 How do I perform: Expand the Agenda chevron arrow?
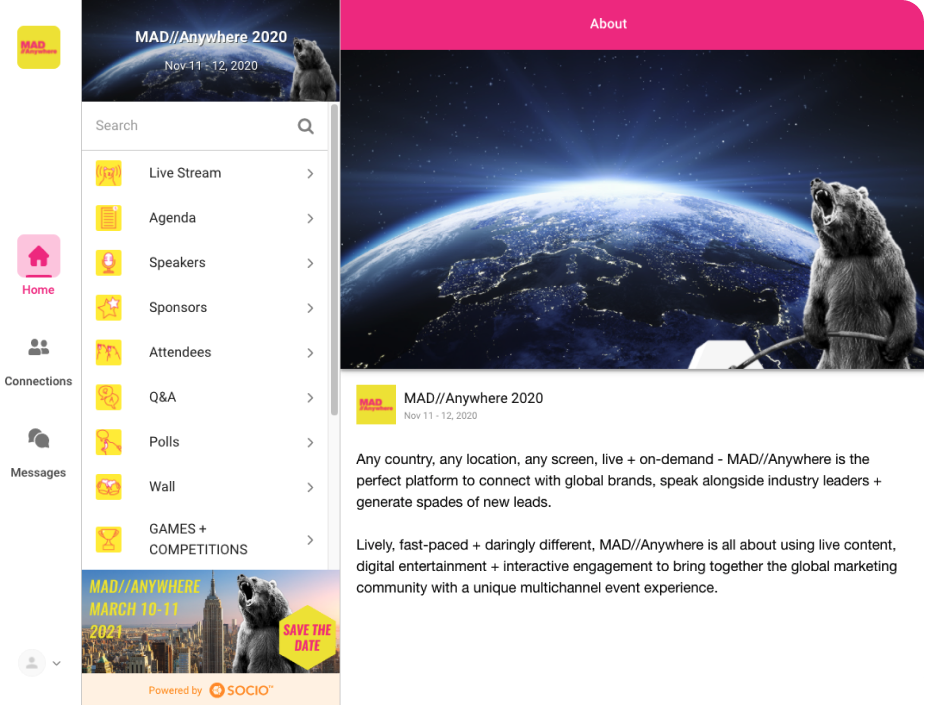tap(310, 218)
